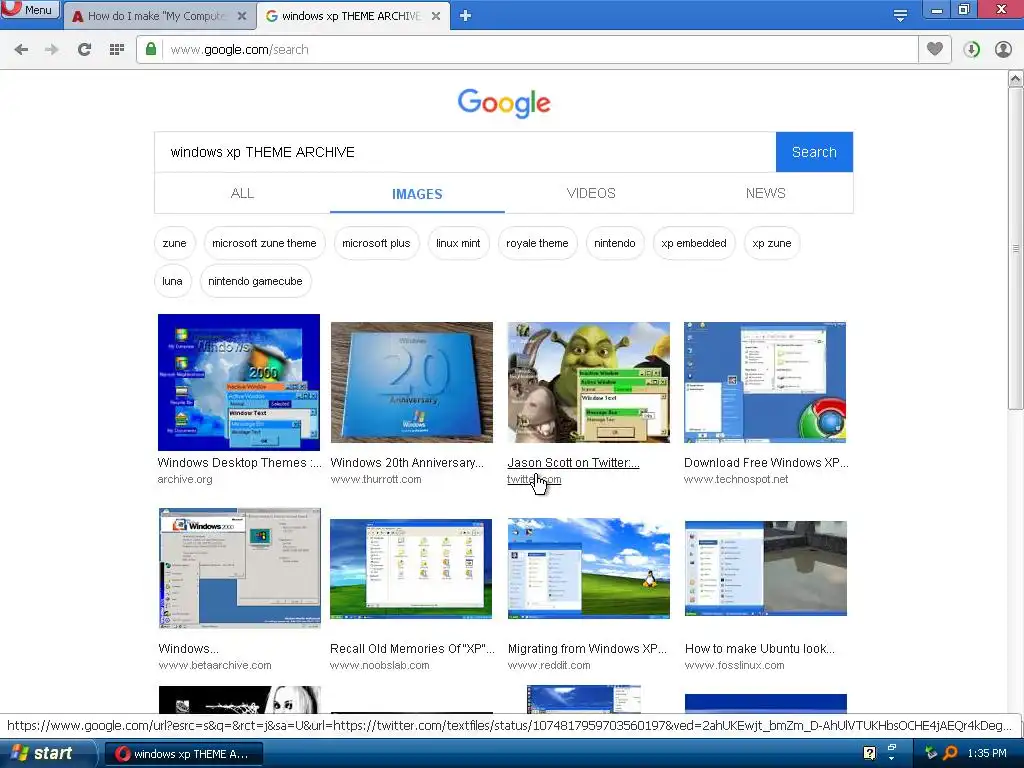Go back to previous page

tap(21, 50)
